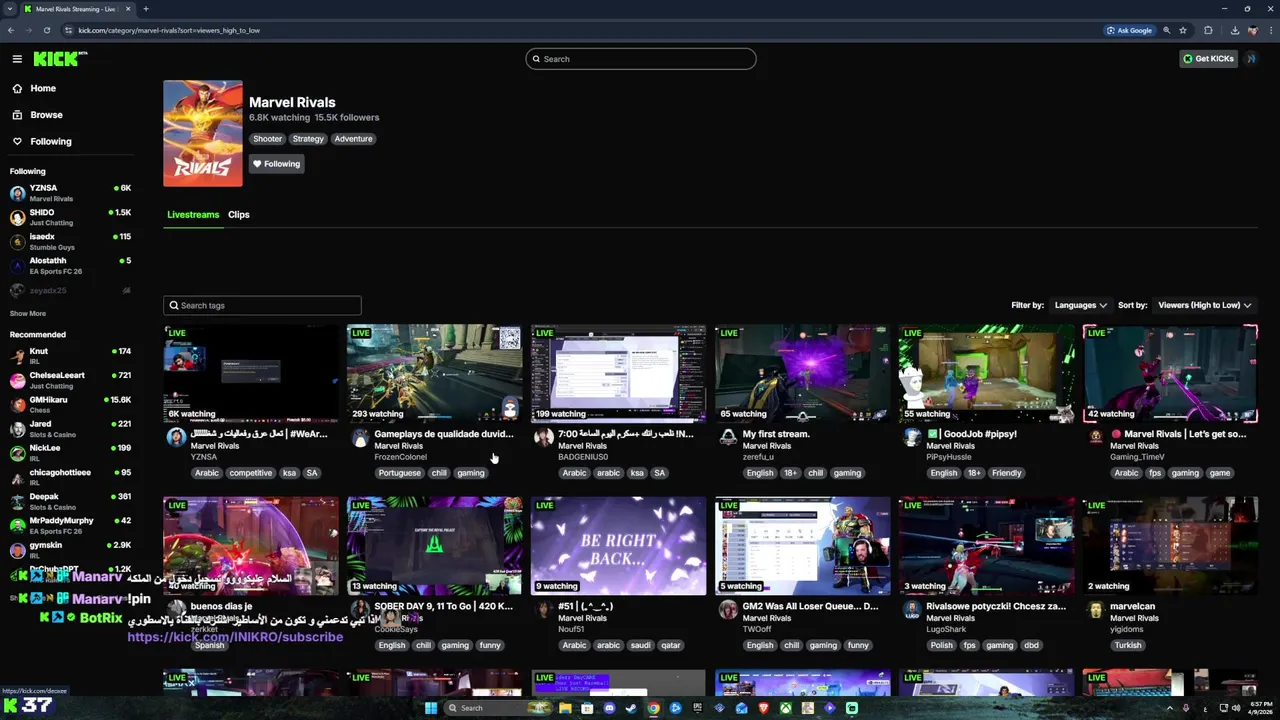1280x720 pixels.
Task: Click the browser reload icon
Action: pos(46,30)
